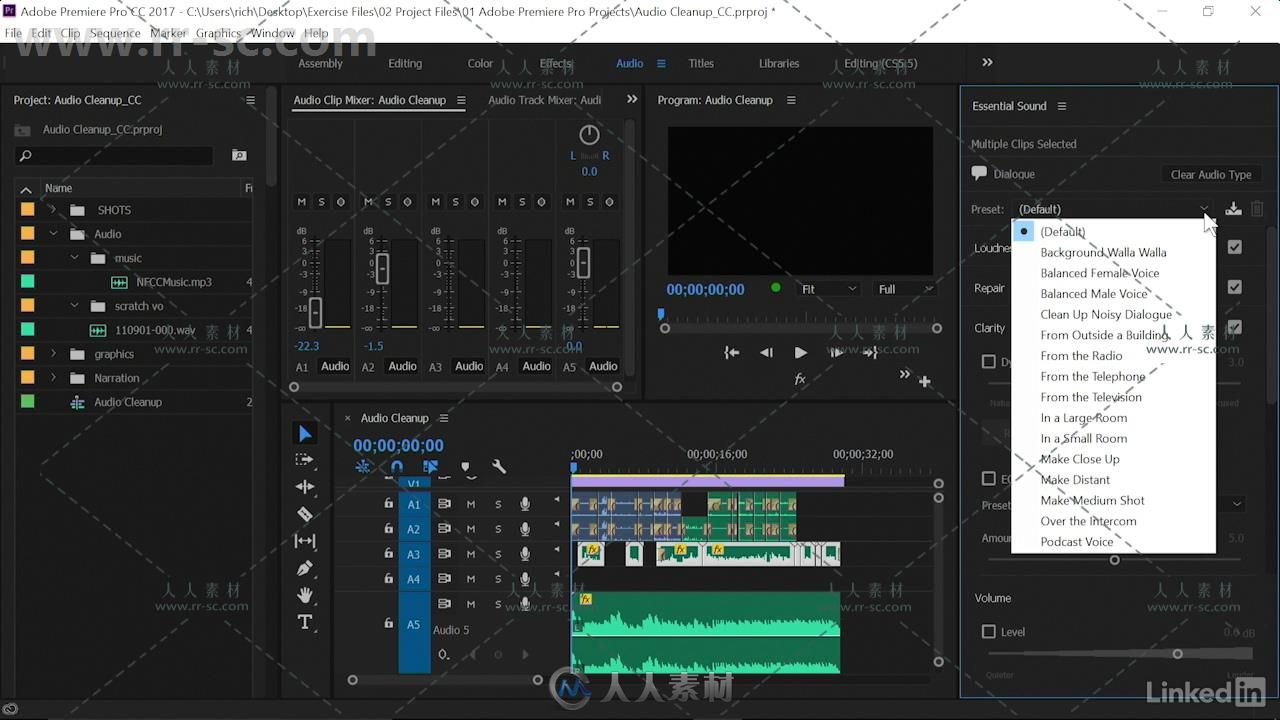Toggle Linked Selection in timeline
The height and width of the screenshot is (720, 1280).
tap(430, 467)
